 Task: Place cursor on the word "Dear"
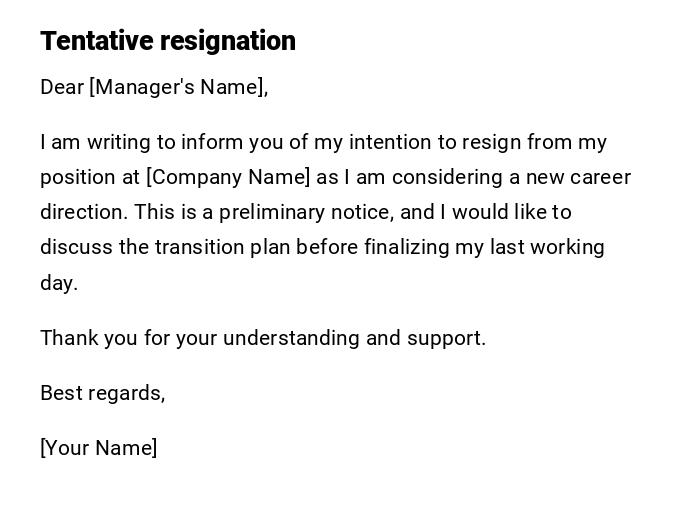coord(62,87)
